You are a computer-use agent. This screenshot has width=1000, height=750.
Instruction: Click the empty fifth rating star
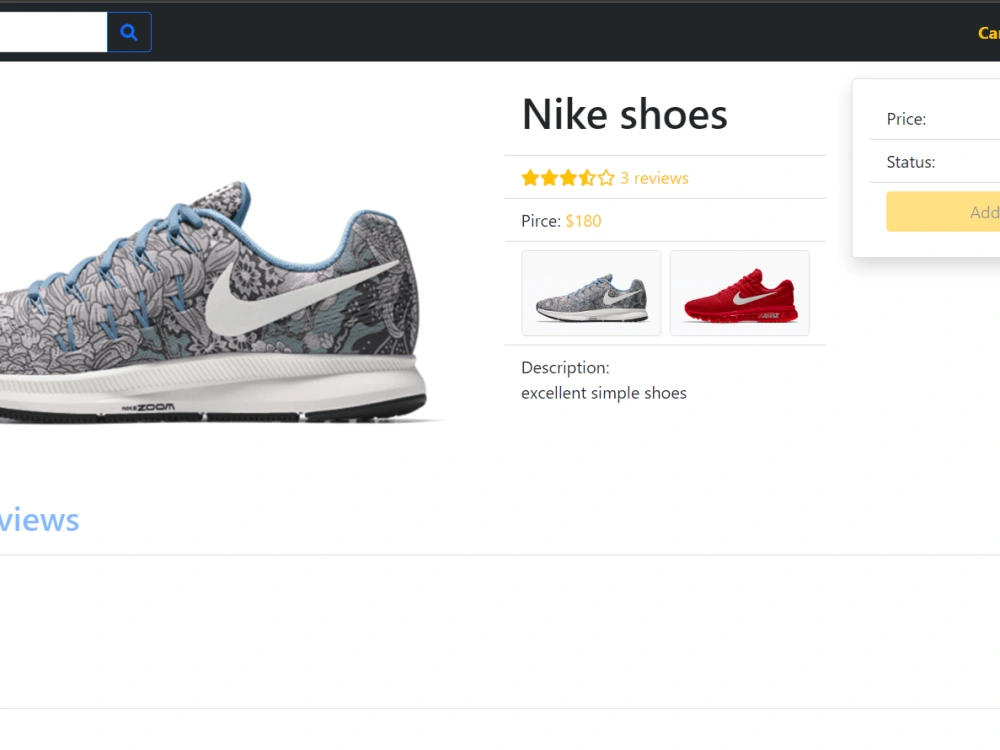click(x=606, y=178)
